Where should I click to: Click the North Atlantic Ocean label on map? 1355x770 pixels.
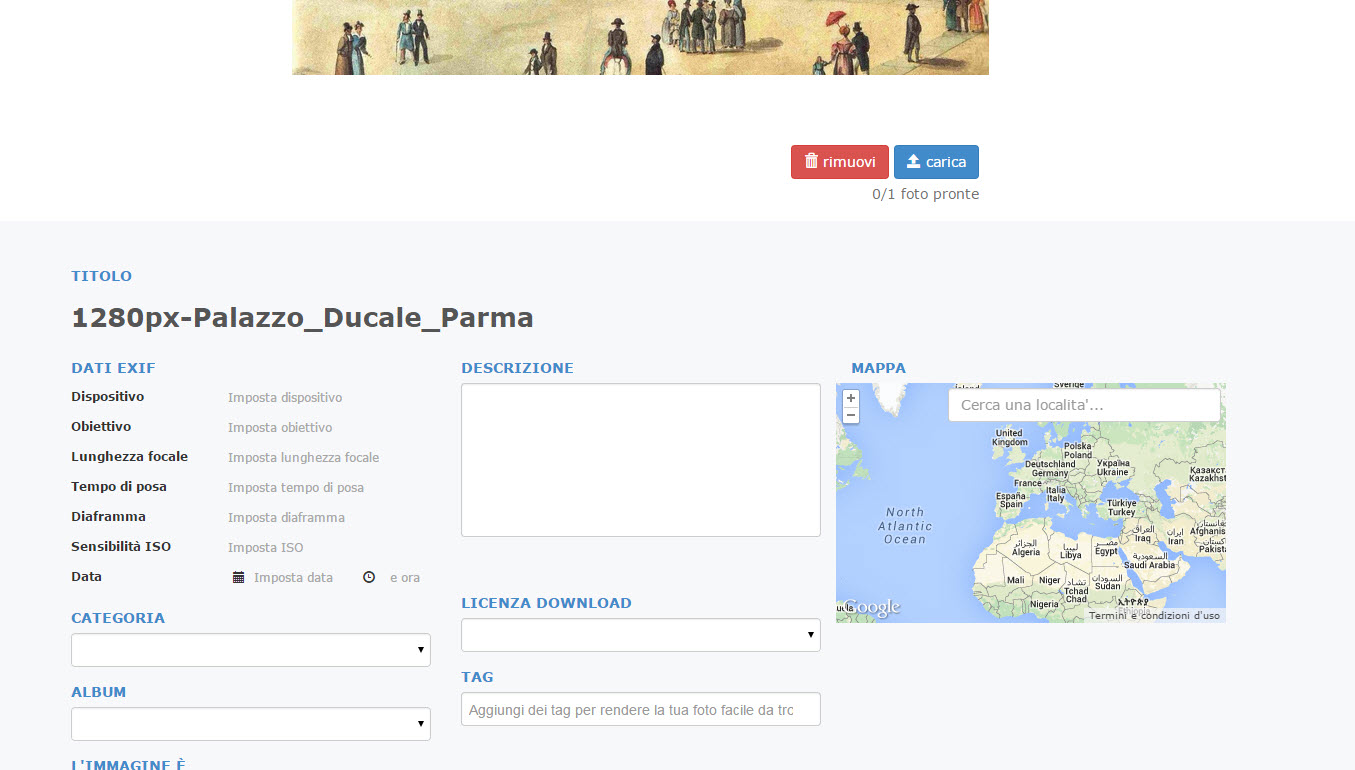pos(905,526)
